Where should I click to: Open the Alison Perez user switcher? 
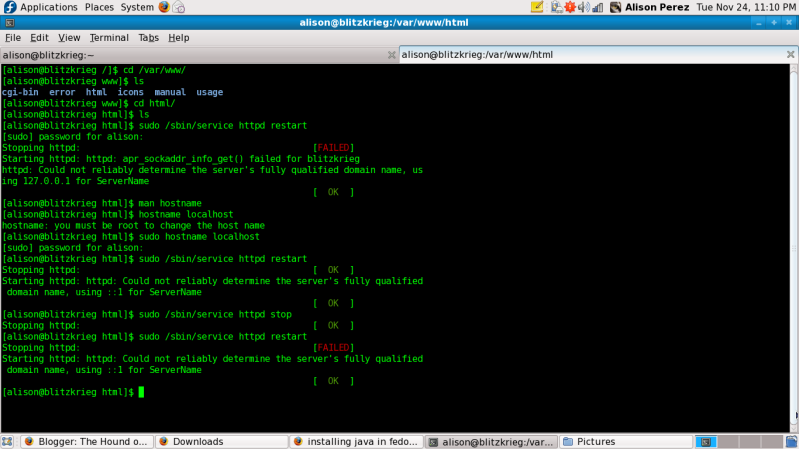click(655, 7)
